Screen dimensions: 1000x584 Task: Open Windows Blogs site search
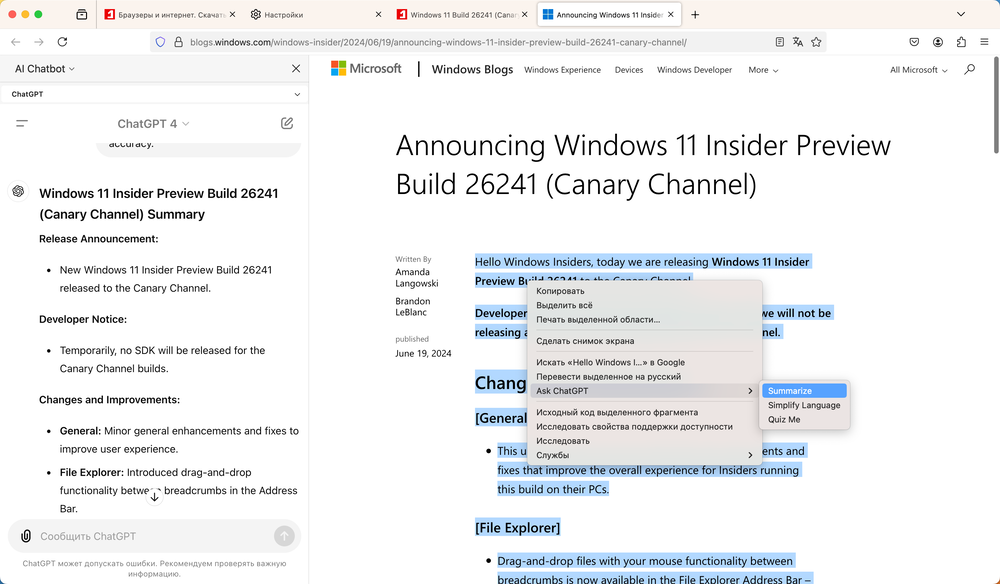pyautogui.click(x=969, y=69)
